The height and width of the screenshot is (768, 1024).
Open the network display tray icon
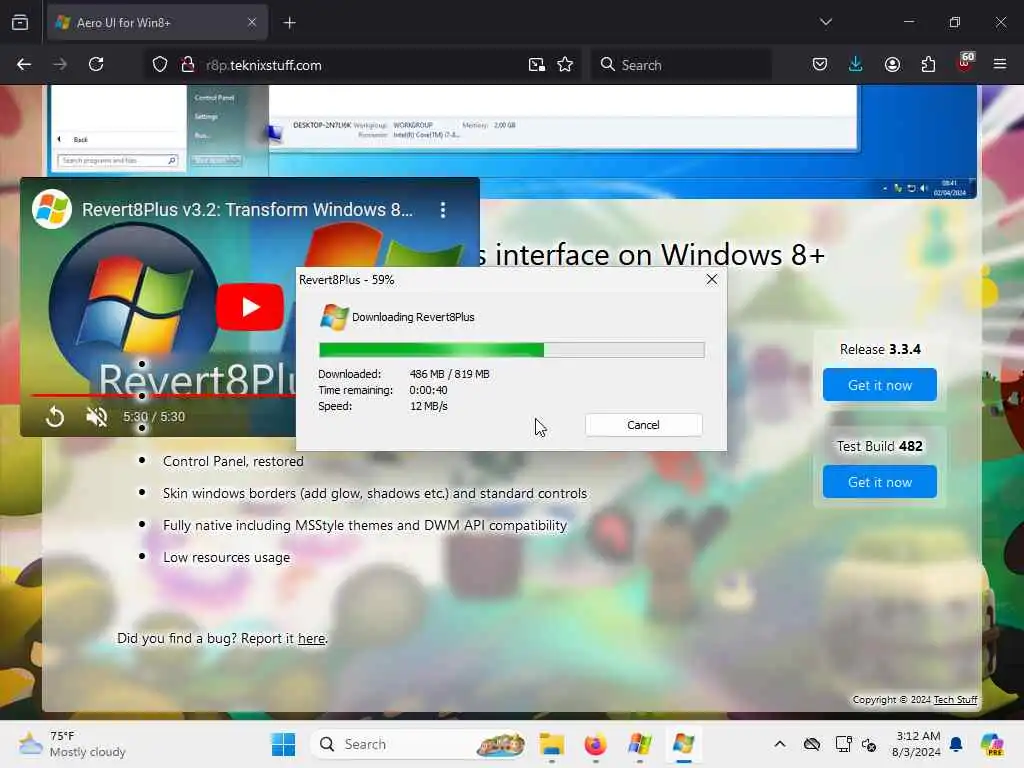pos(844,744)
